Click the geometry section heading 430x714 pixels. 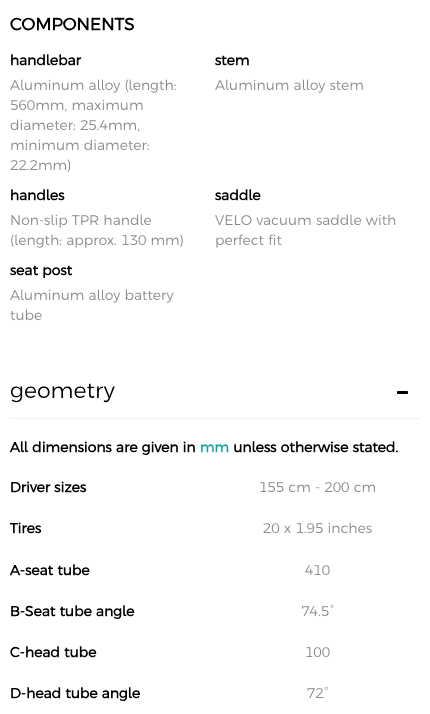point(62,391)
